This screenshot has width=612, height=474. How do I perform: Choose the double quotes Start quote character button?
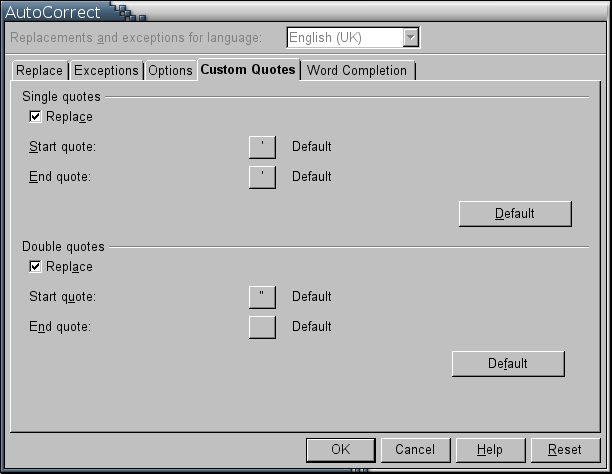click(262, 297)
